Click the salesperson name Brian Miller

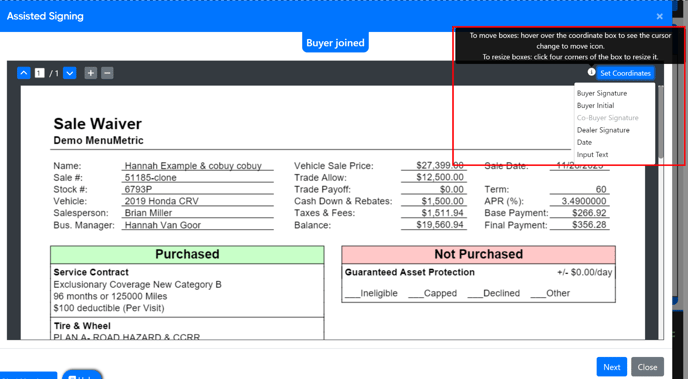[x=148, y=213]
